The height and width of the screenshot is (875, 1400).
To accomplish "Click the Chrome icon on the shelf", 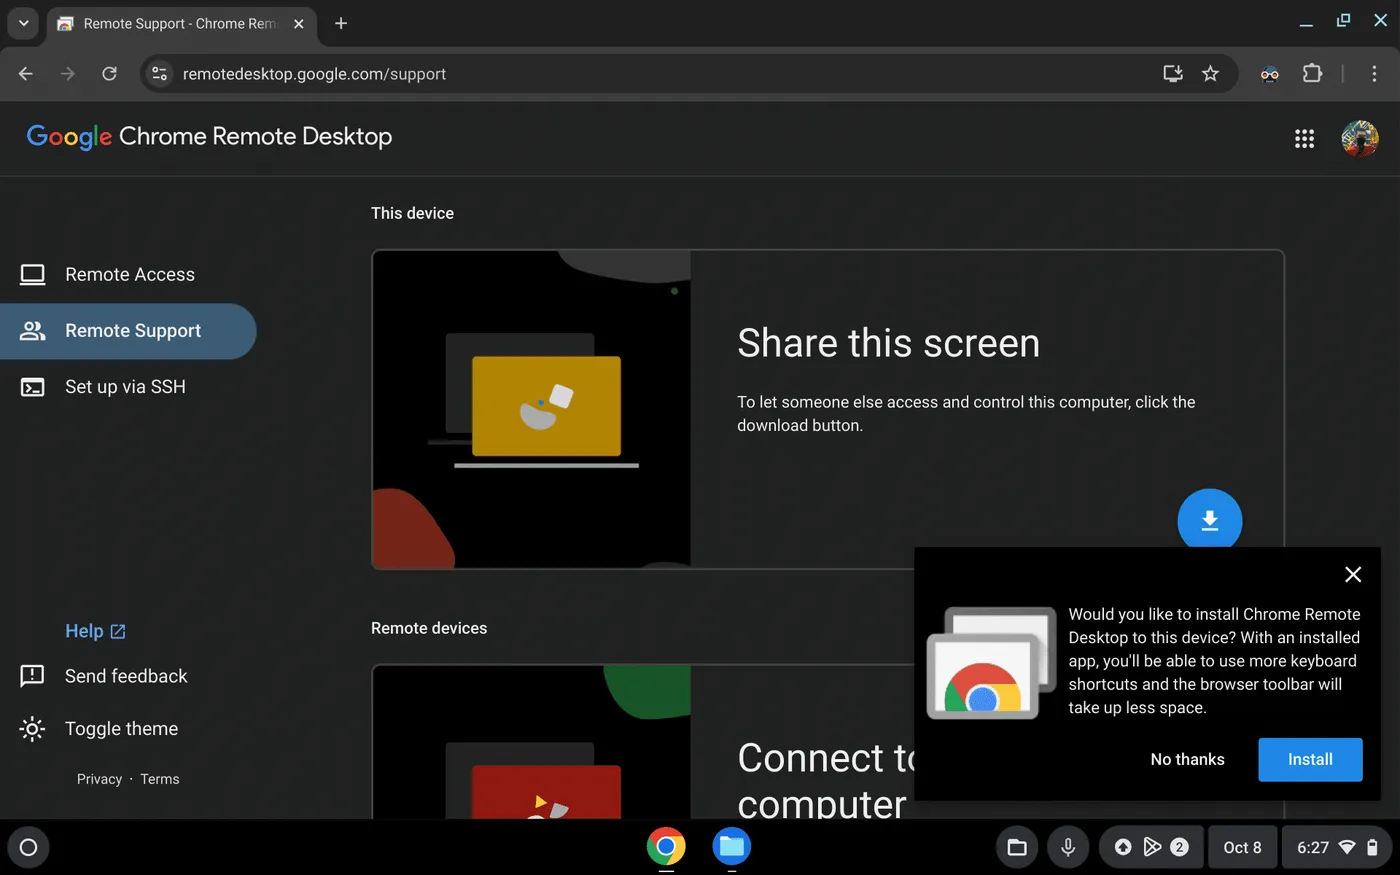I will pyautogui.click(x=666, y=846).
